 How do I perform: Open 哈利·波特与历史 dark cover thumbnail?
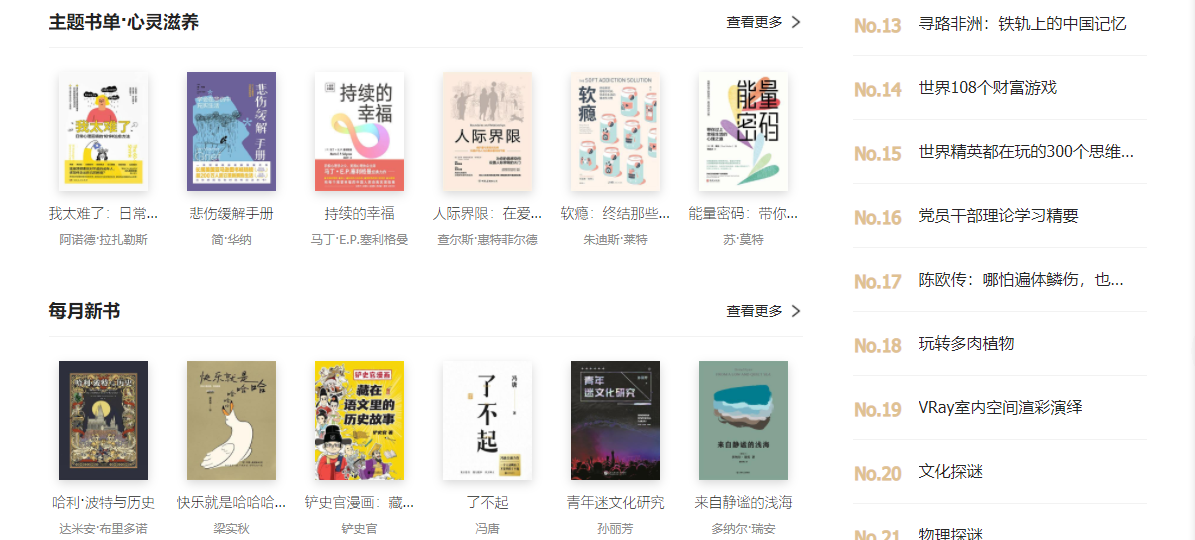[x=104, y=420]
